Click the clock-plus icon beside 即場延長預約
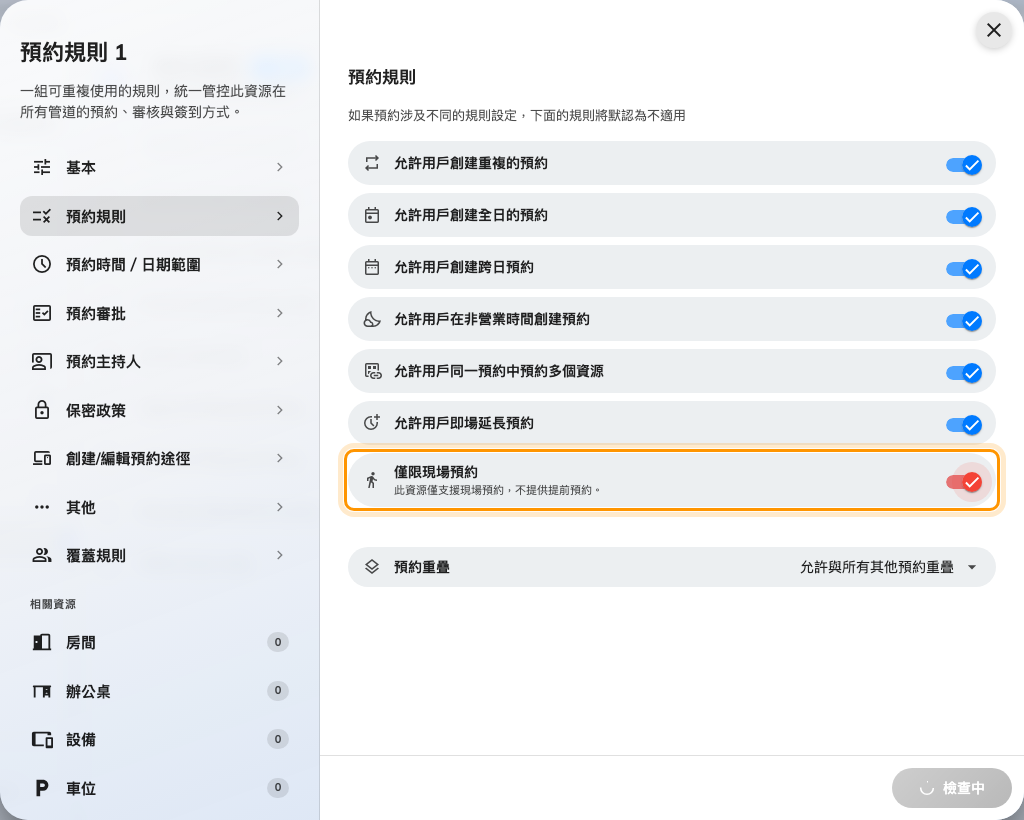This screenshot has width=1024, height=820. (x=372, y=423)
